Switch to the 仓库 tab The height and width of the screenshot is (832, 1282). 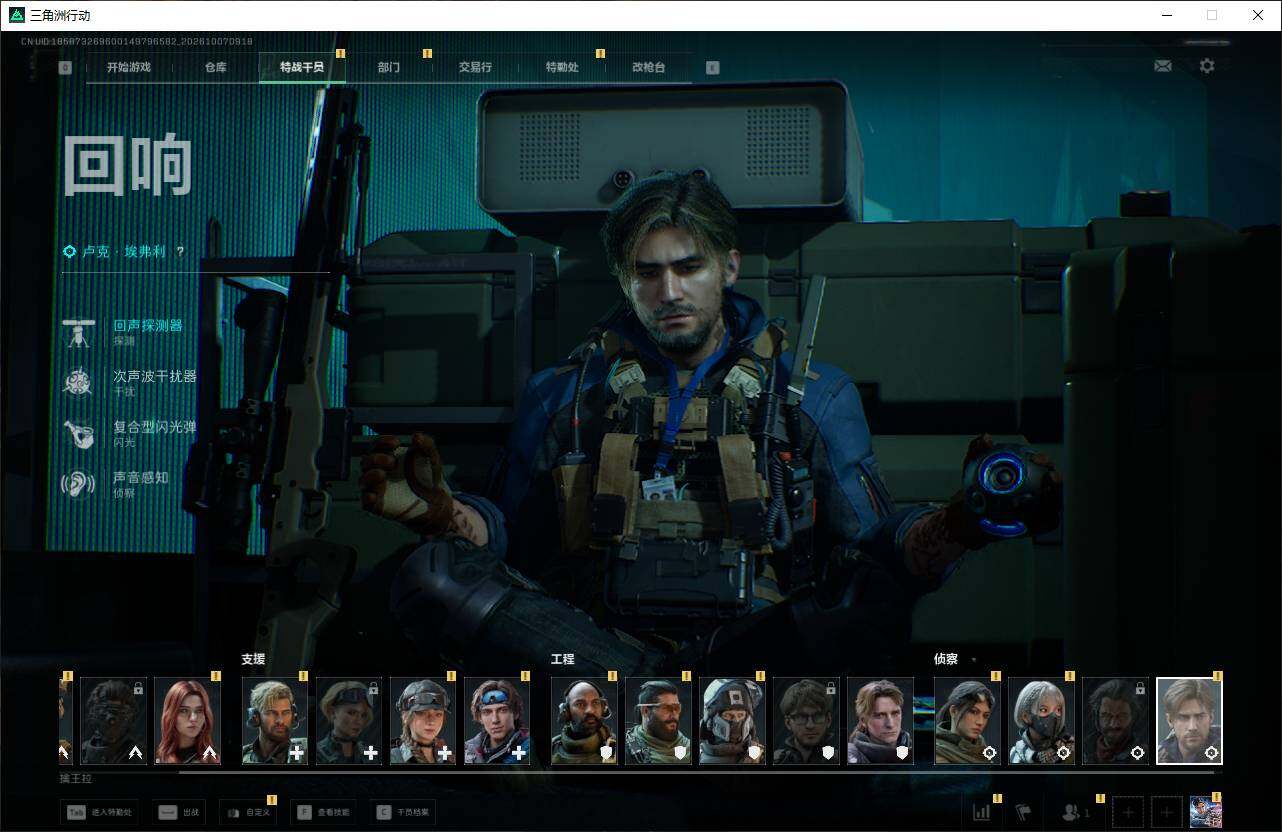pyautogui.click(x=216, y=68)
